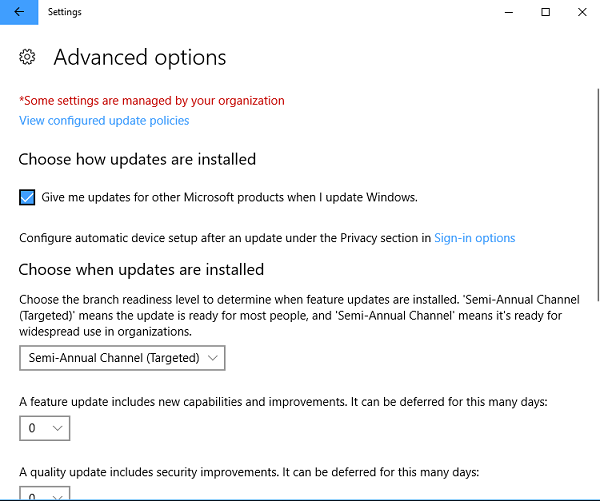Click the Settings title text
This screenshot has width=600, height=501.
point(65,12)
